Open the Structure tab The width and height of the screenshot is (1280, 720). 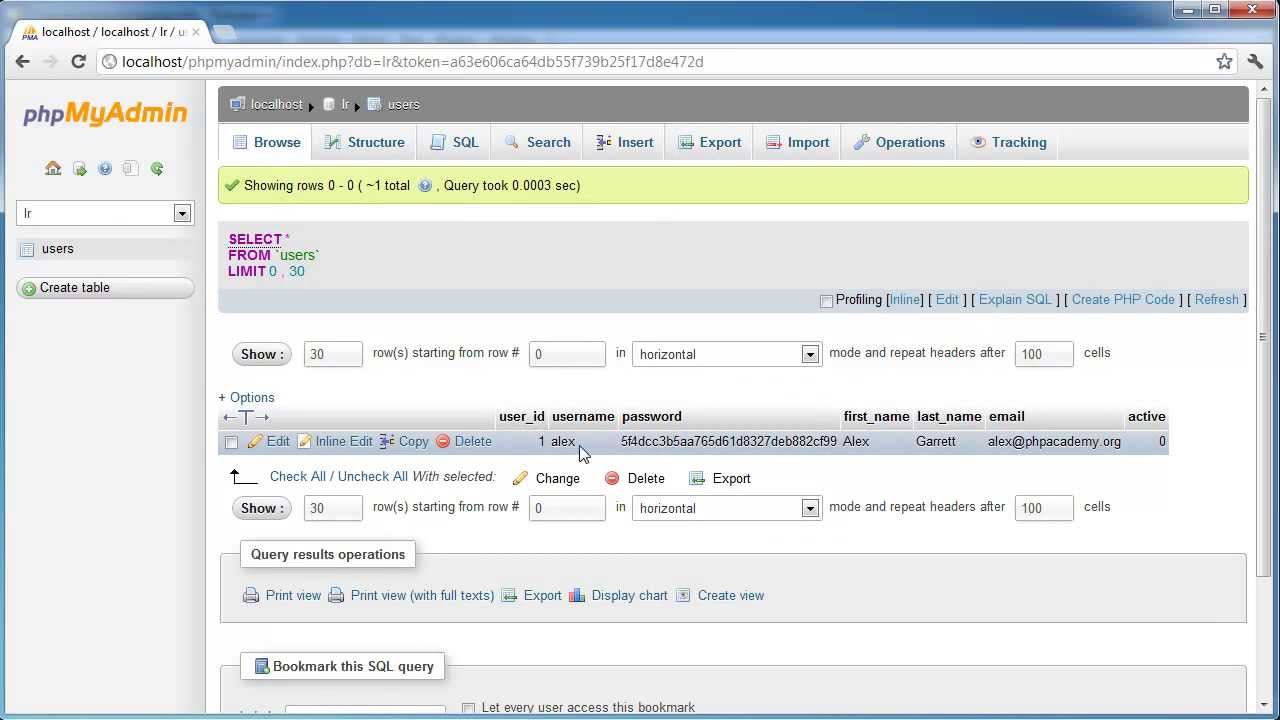pos(364,142)
